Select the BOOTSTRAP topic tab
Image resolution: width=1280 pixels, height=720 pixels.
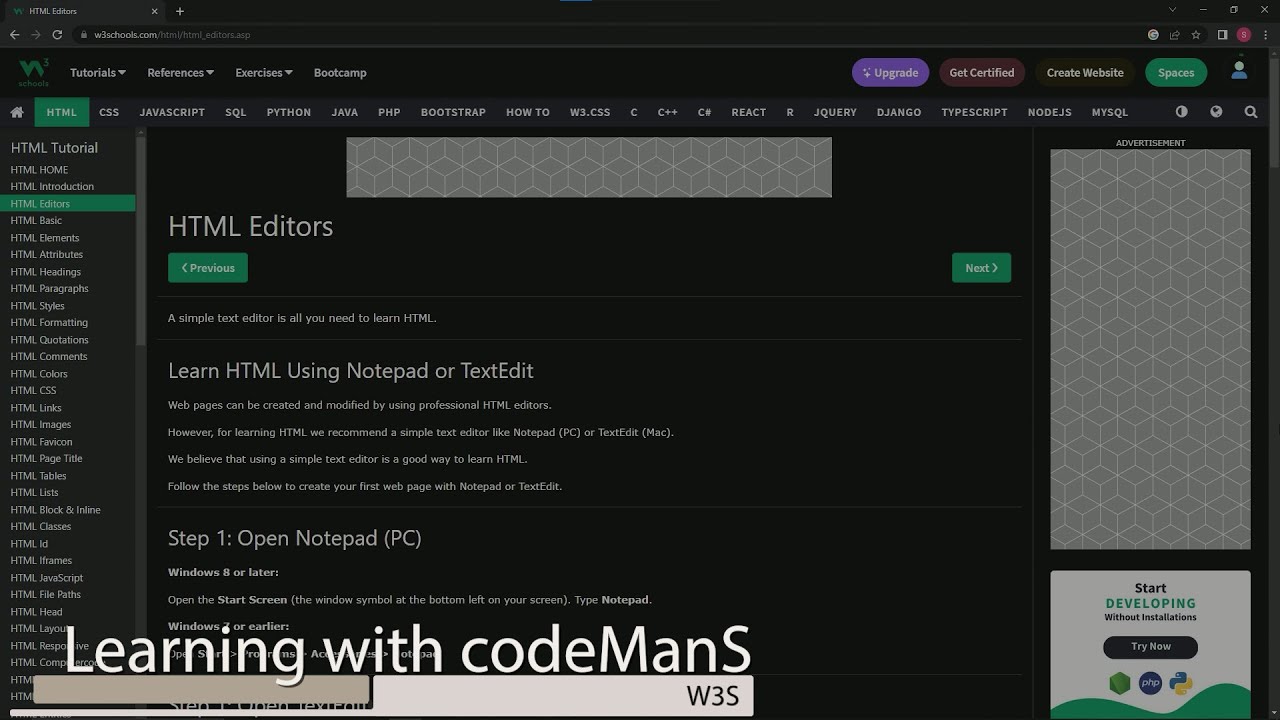[453, 112]
